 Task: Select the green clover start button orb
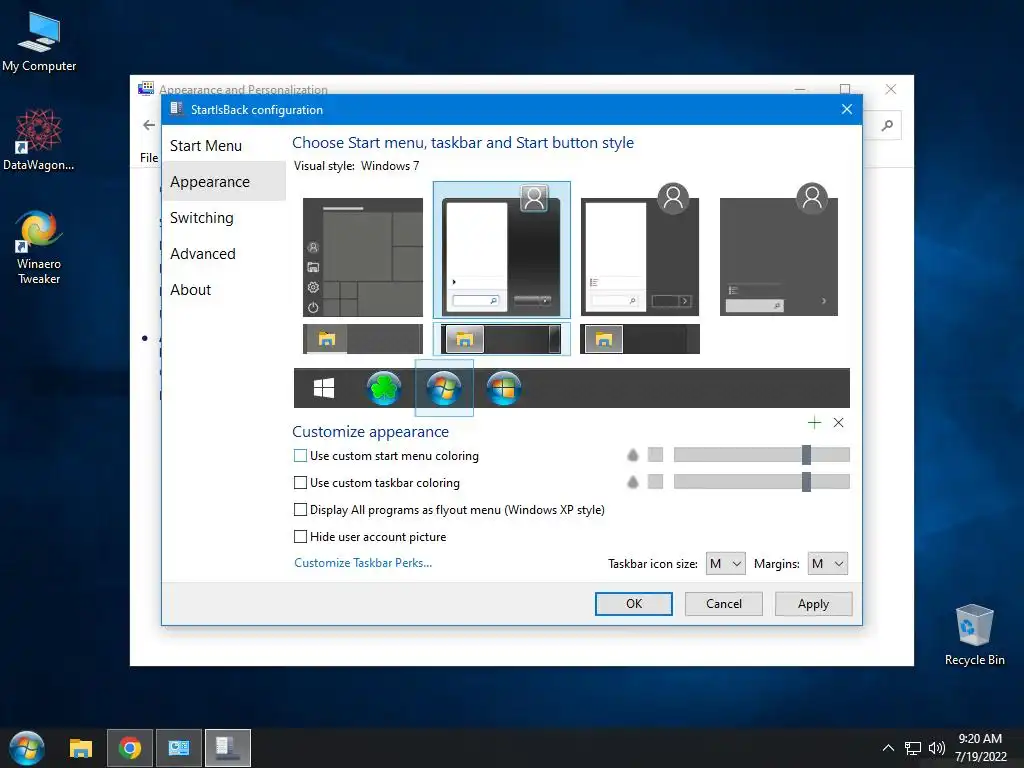click(384, 388)
